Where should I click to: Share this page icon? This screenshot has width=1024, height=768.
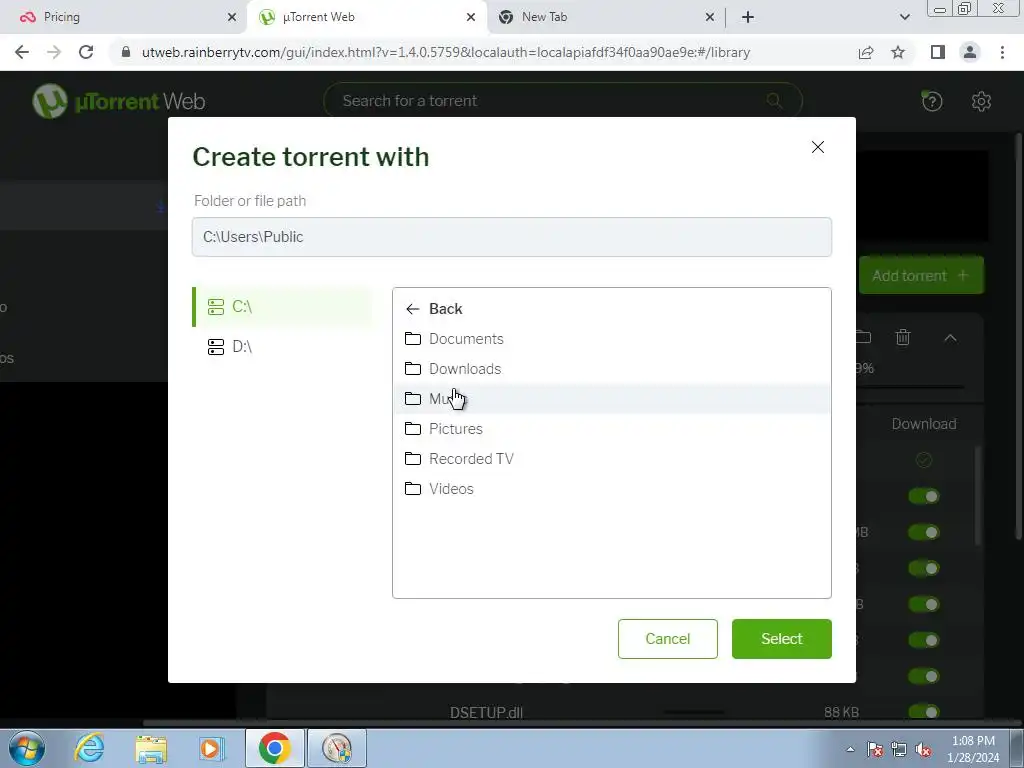click(866, 52)
